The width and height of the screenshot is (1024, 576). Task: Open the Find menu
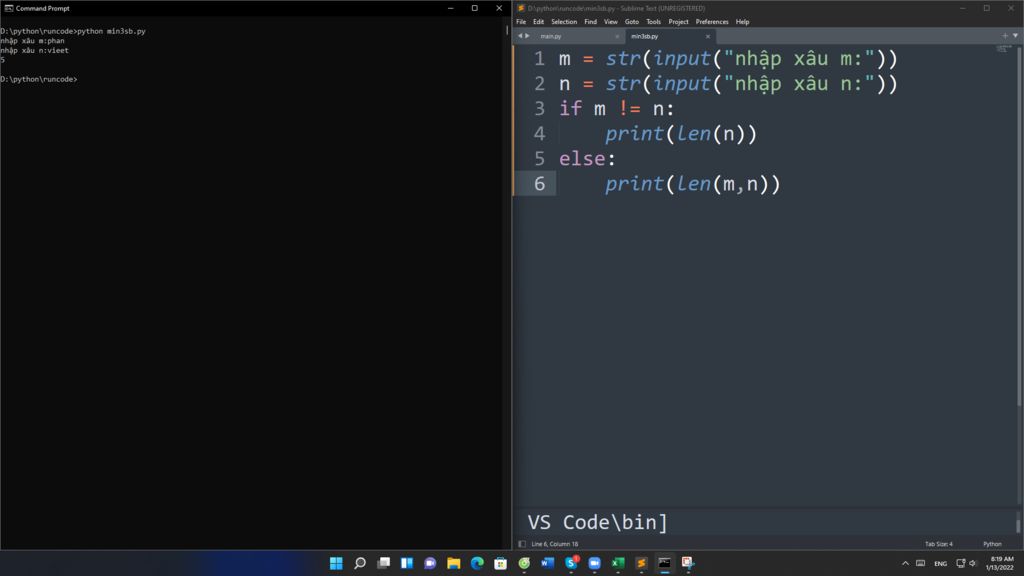coord(590,22)
